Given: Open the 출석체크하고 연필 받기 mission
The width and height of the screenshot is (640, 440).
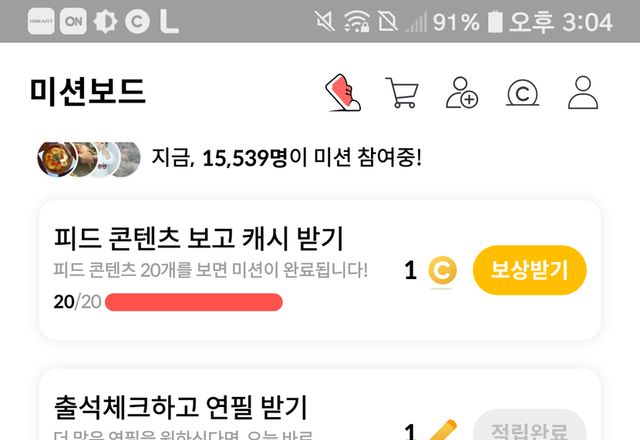Looking at the screenshot, I should tap(180, 407).
